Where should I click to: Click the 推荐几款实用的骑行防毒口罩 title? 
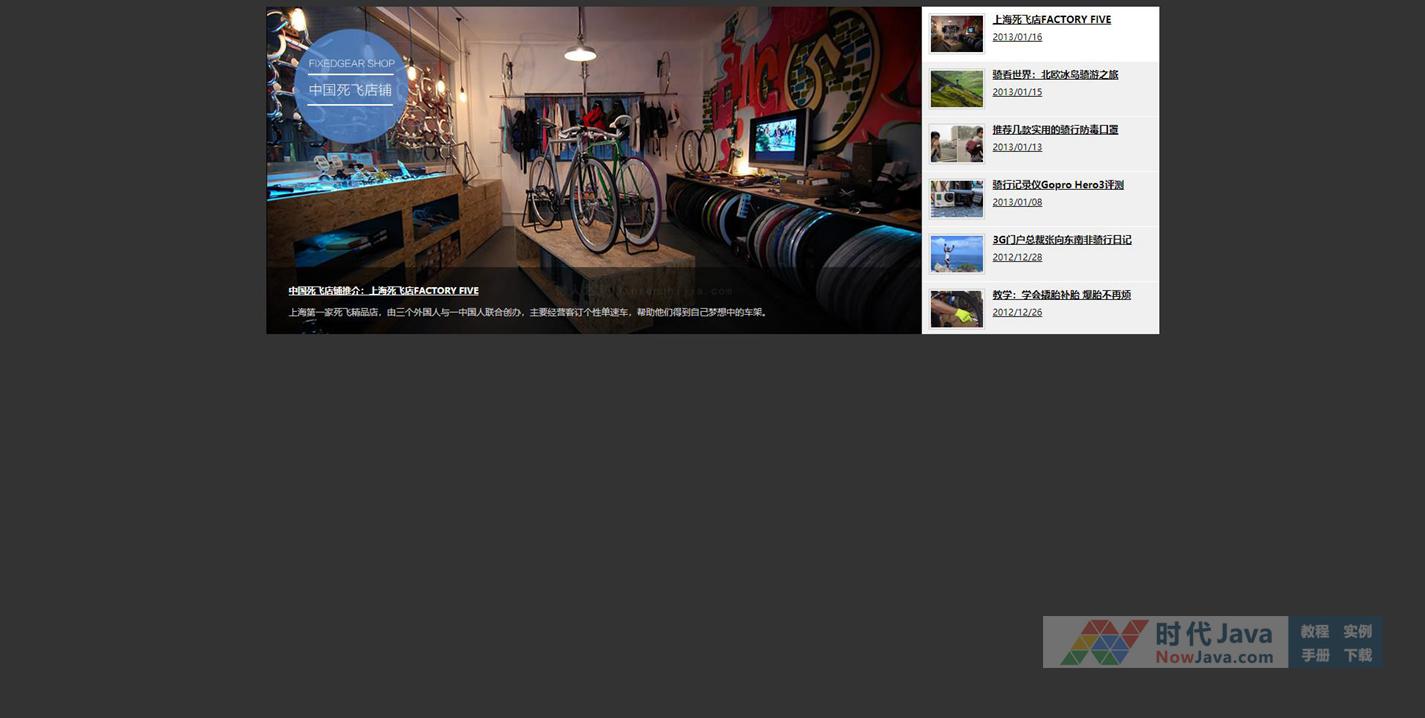tap(1055, 130)
